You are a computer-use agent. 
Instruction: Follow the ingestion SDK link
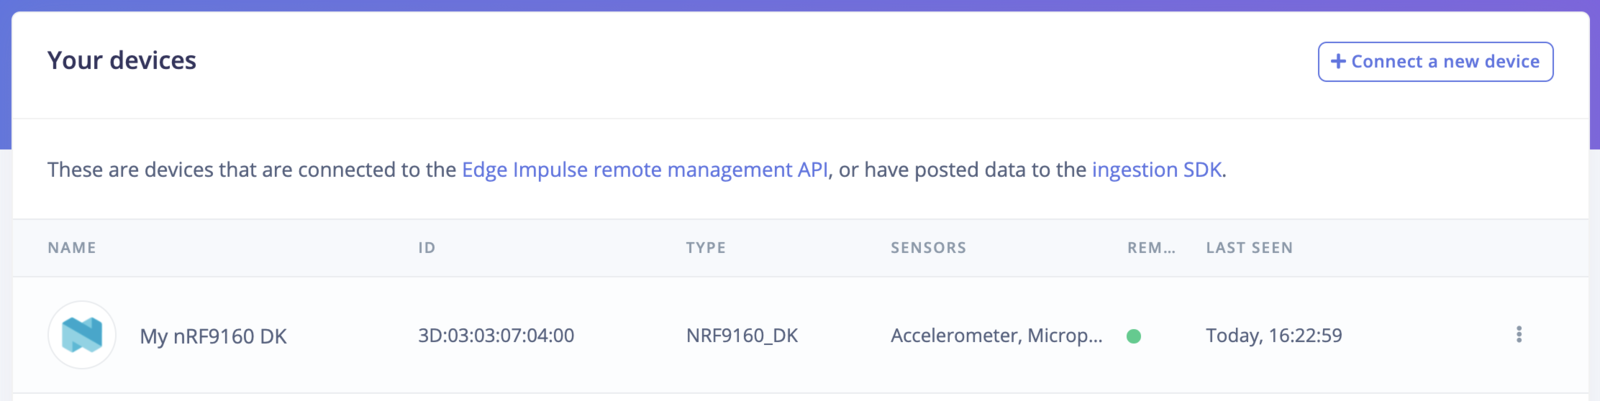(x=1156, y=170)
